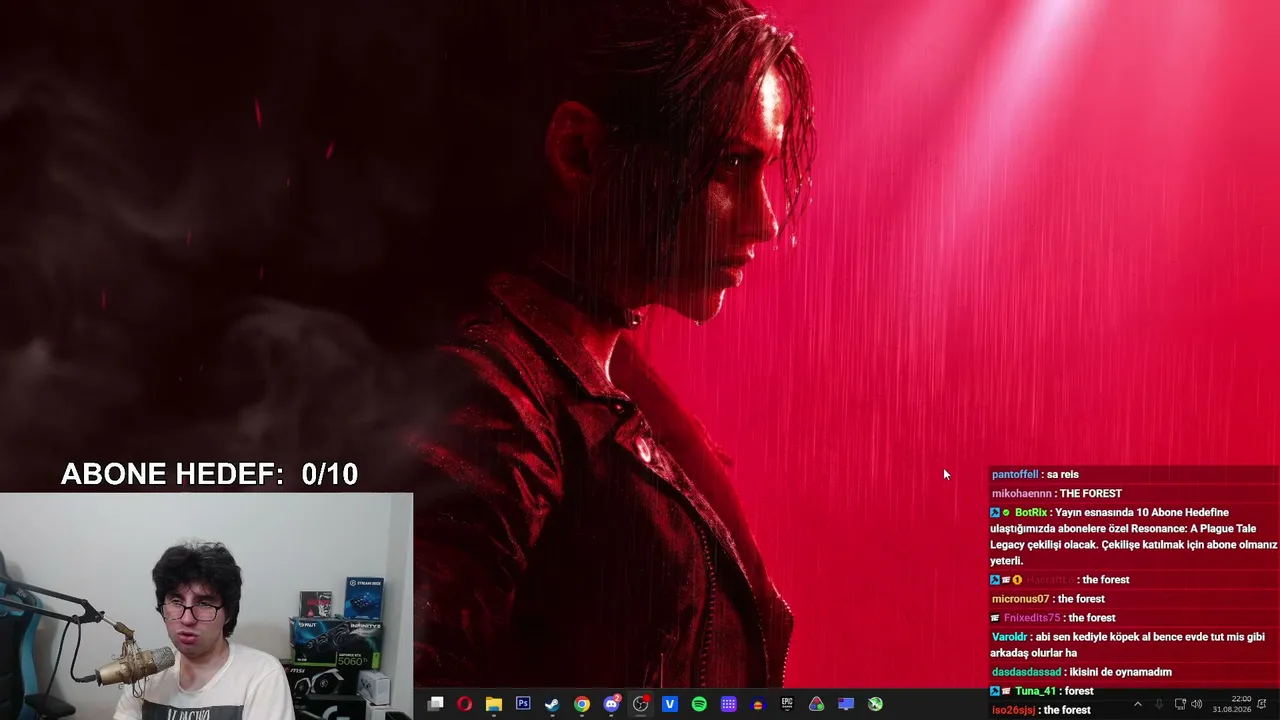1280x720 pixels.
Task: Open Steam from the taskbar
Action: [552, 704]
